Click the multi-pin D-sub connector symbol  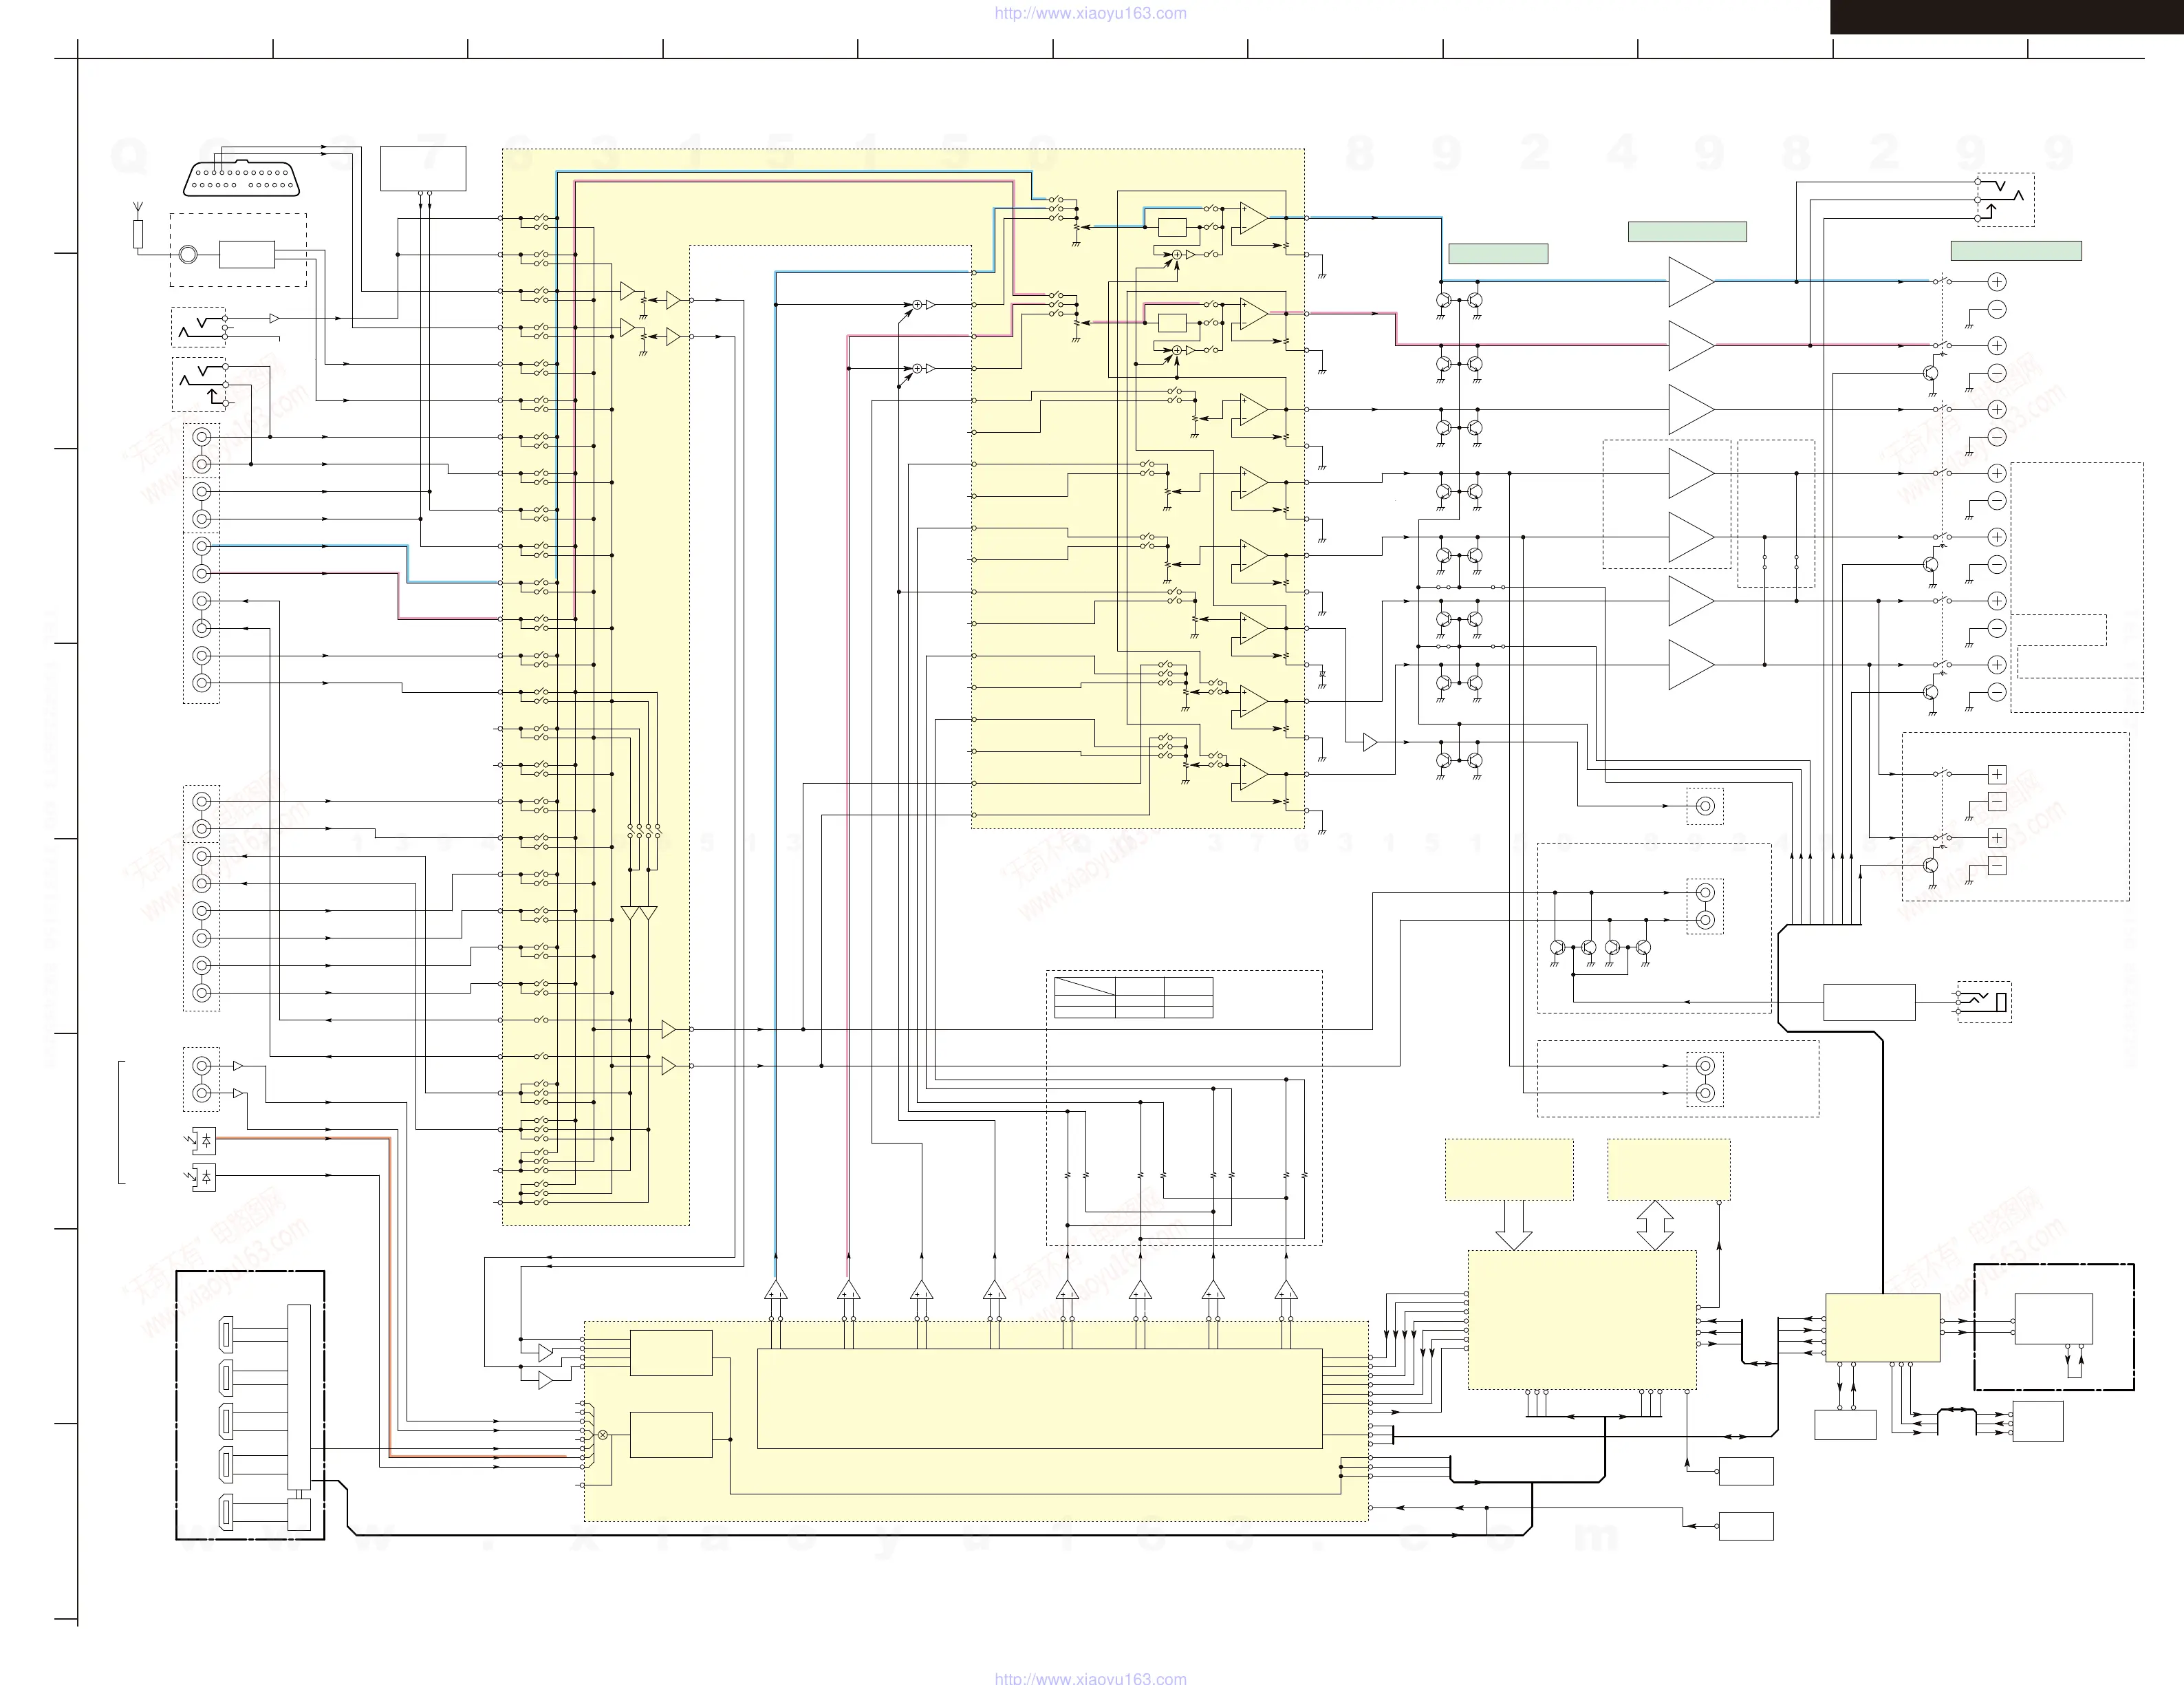point(241,178)
